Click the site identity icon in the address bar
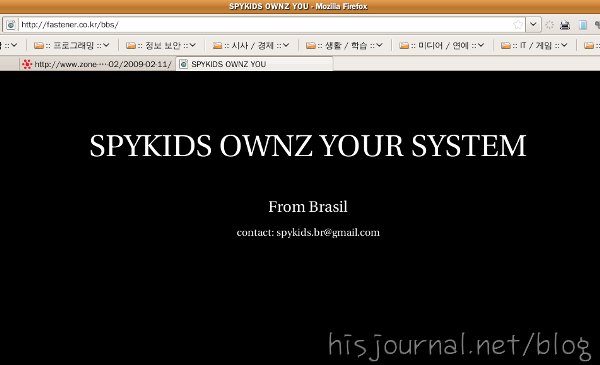The width and height of the screenshot is (600, 365). (11, 25)
